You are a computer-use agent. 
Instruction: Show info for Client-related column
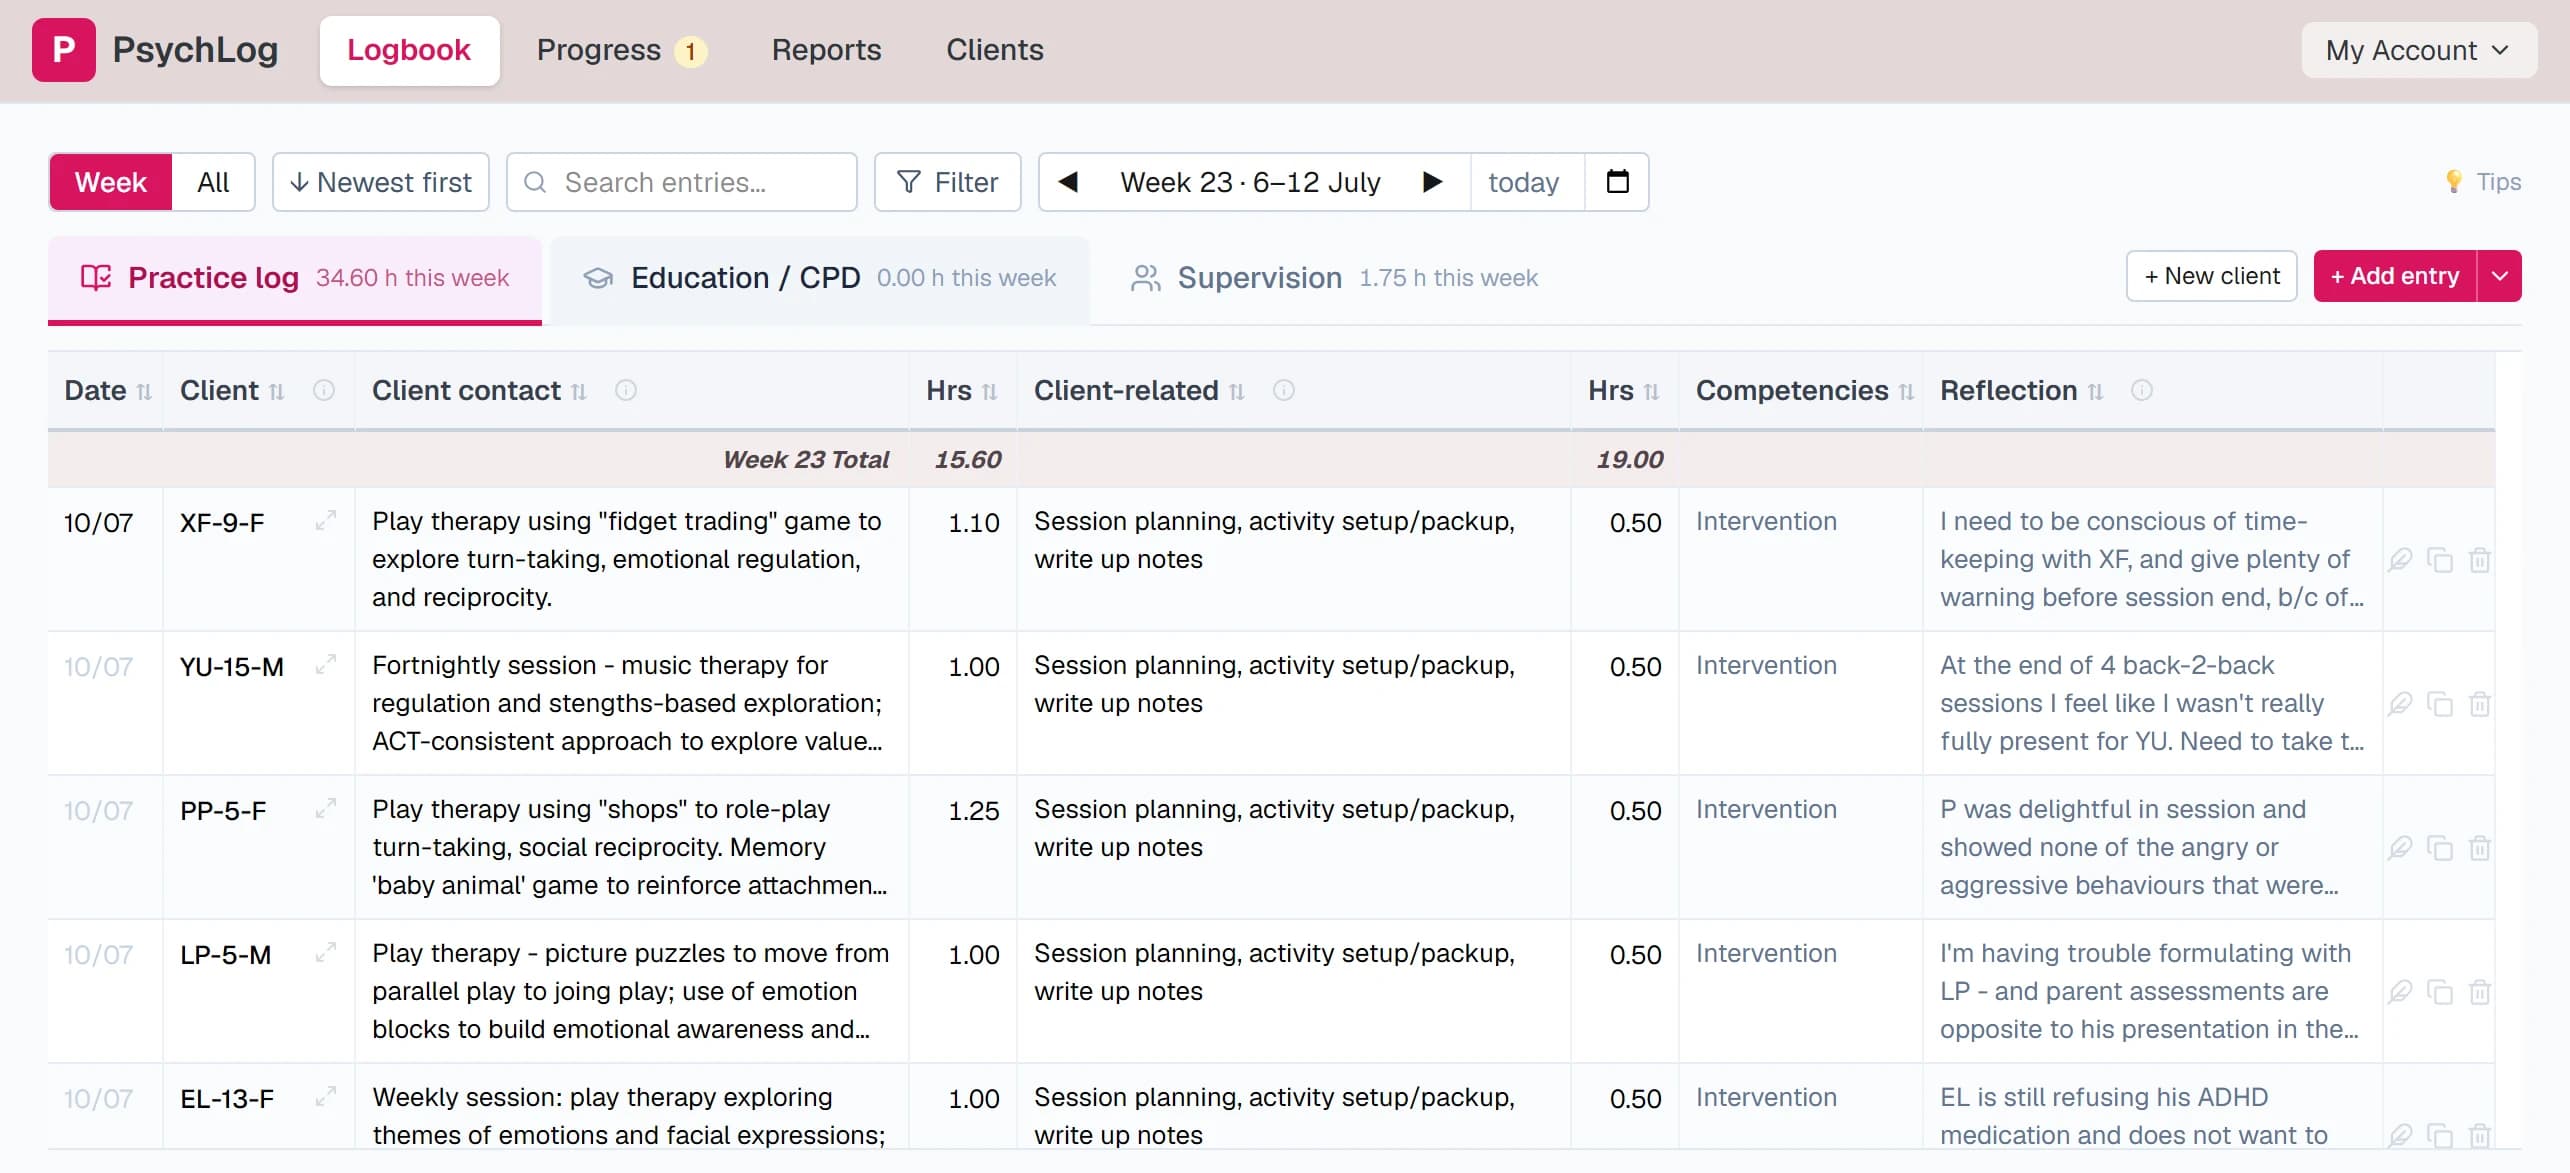tap(1284, 390)
